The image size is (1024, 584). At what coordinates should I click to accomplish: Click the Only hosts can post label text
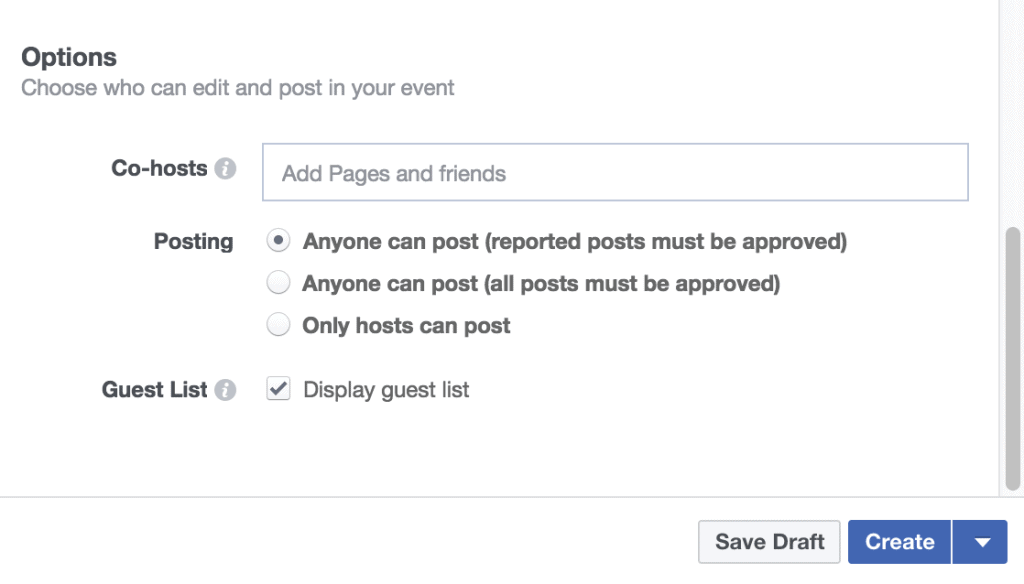[x=406, y=325]
